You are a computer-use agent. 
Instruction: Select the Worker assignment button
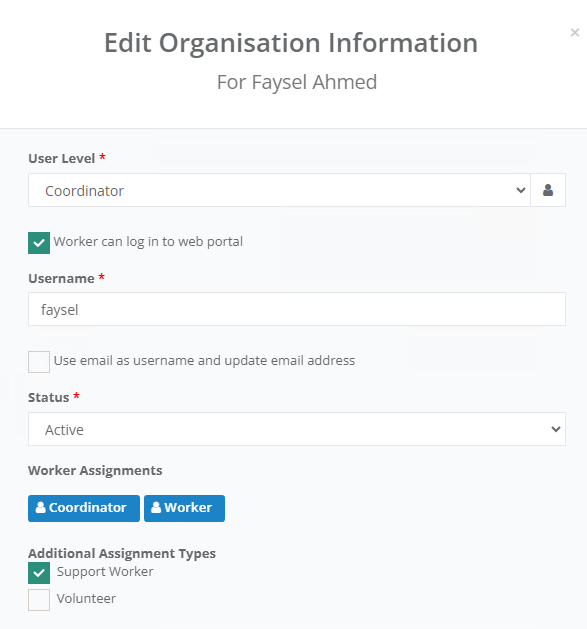tap(184, 508)
